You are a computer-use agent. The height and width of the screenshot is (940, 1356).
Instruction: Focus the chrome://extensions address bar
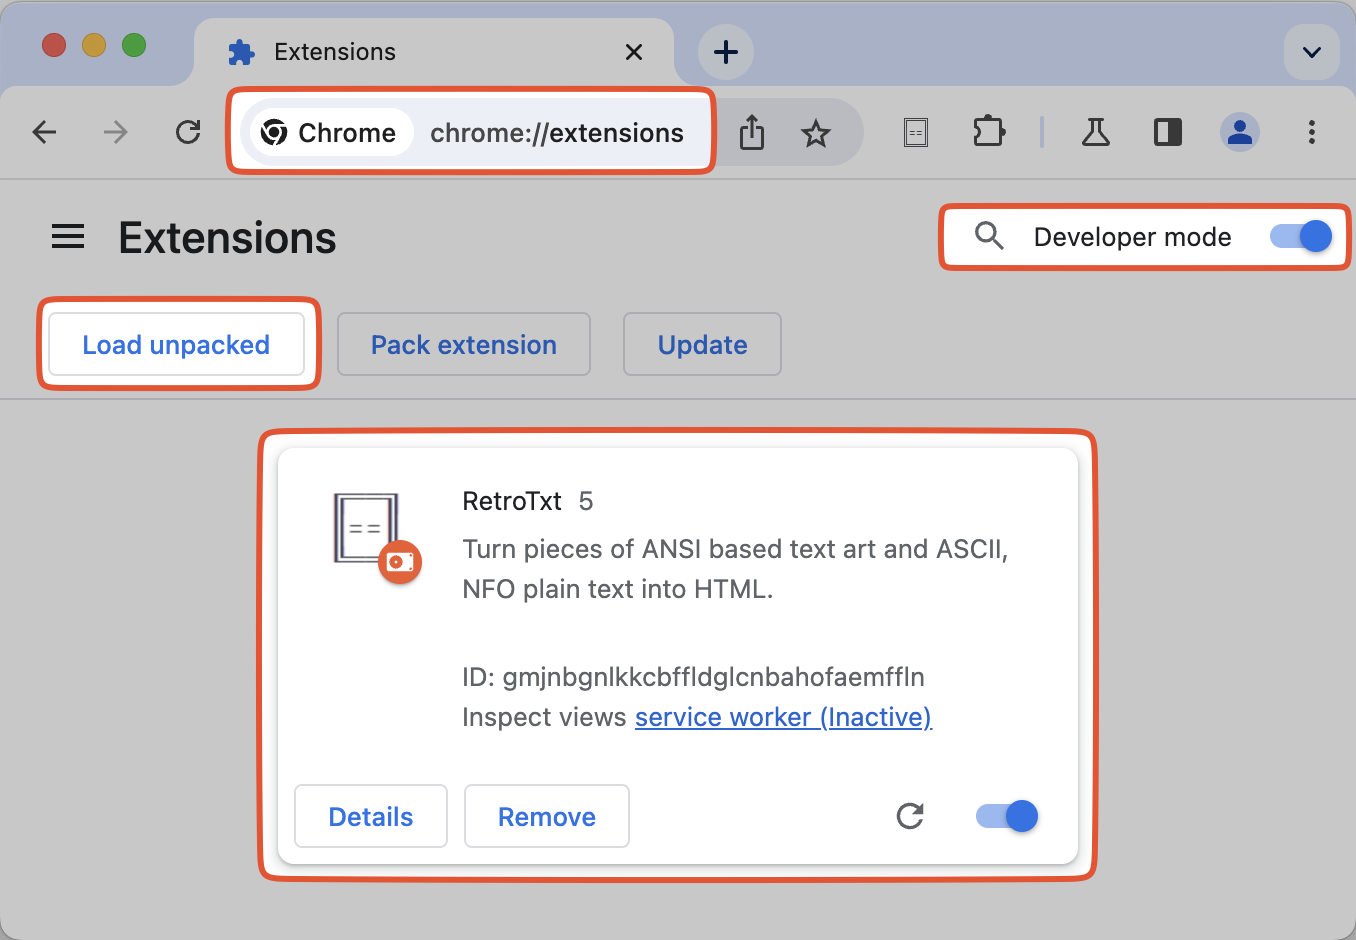(x=556, y=133)
